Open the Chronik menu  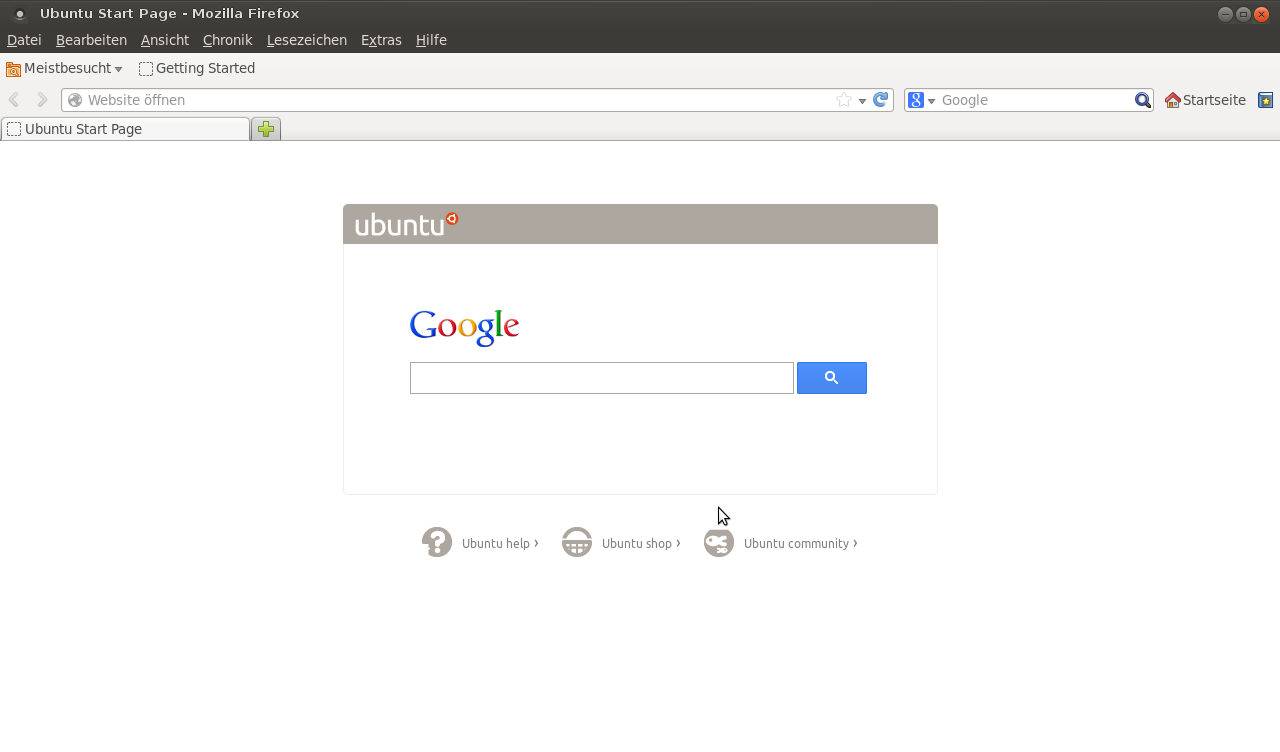tap(228, 40)
